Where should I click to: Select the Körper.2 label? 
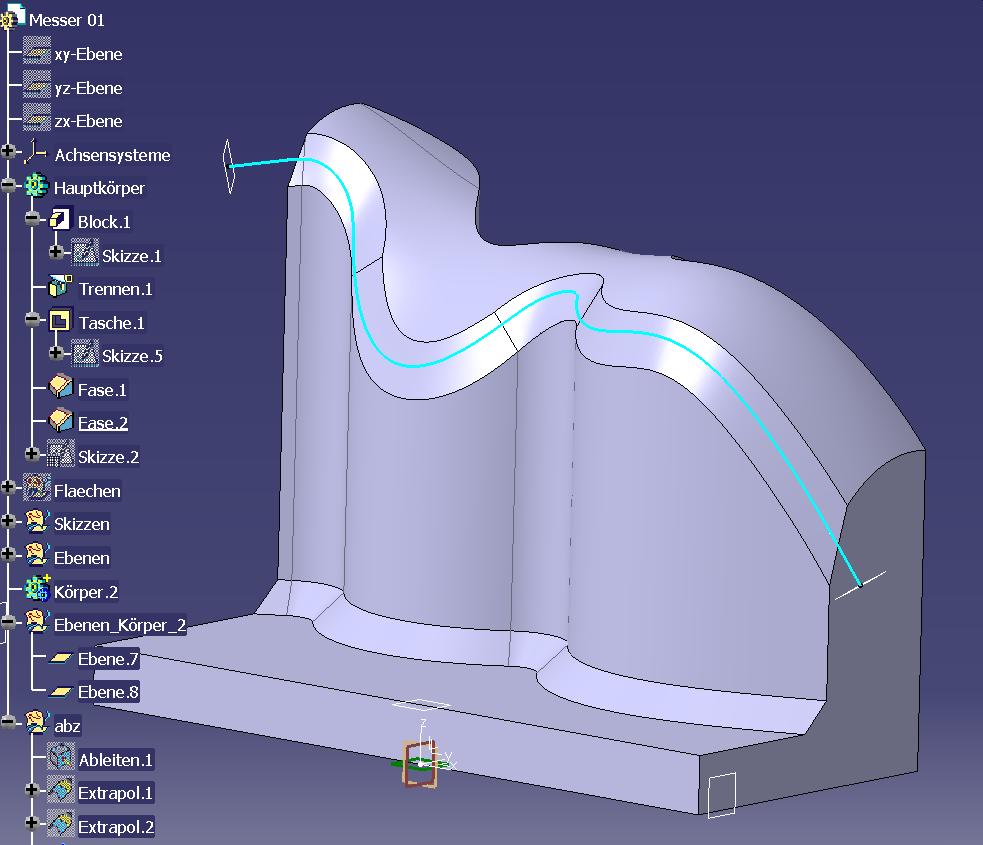click(86, 592)
